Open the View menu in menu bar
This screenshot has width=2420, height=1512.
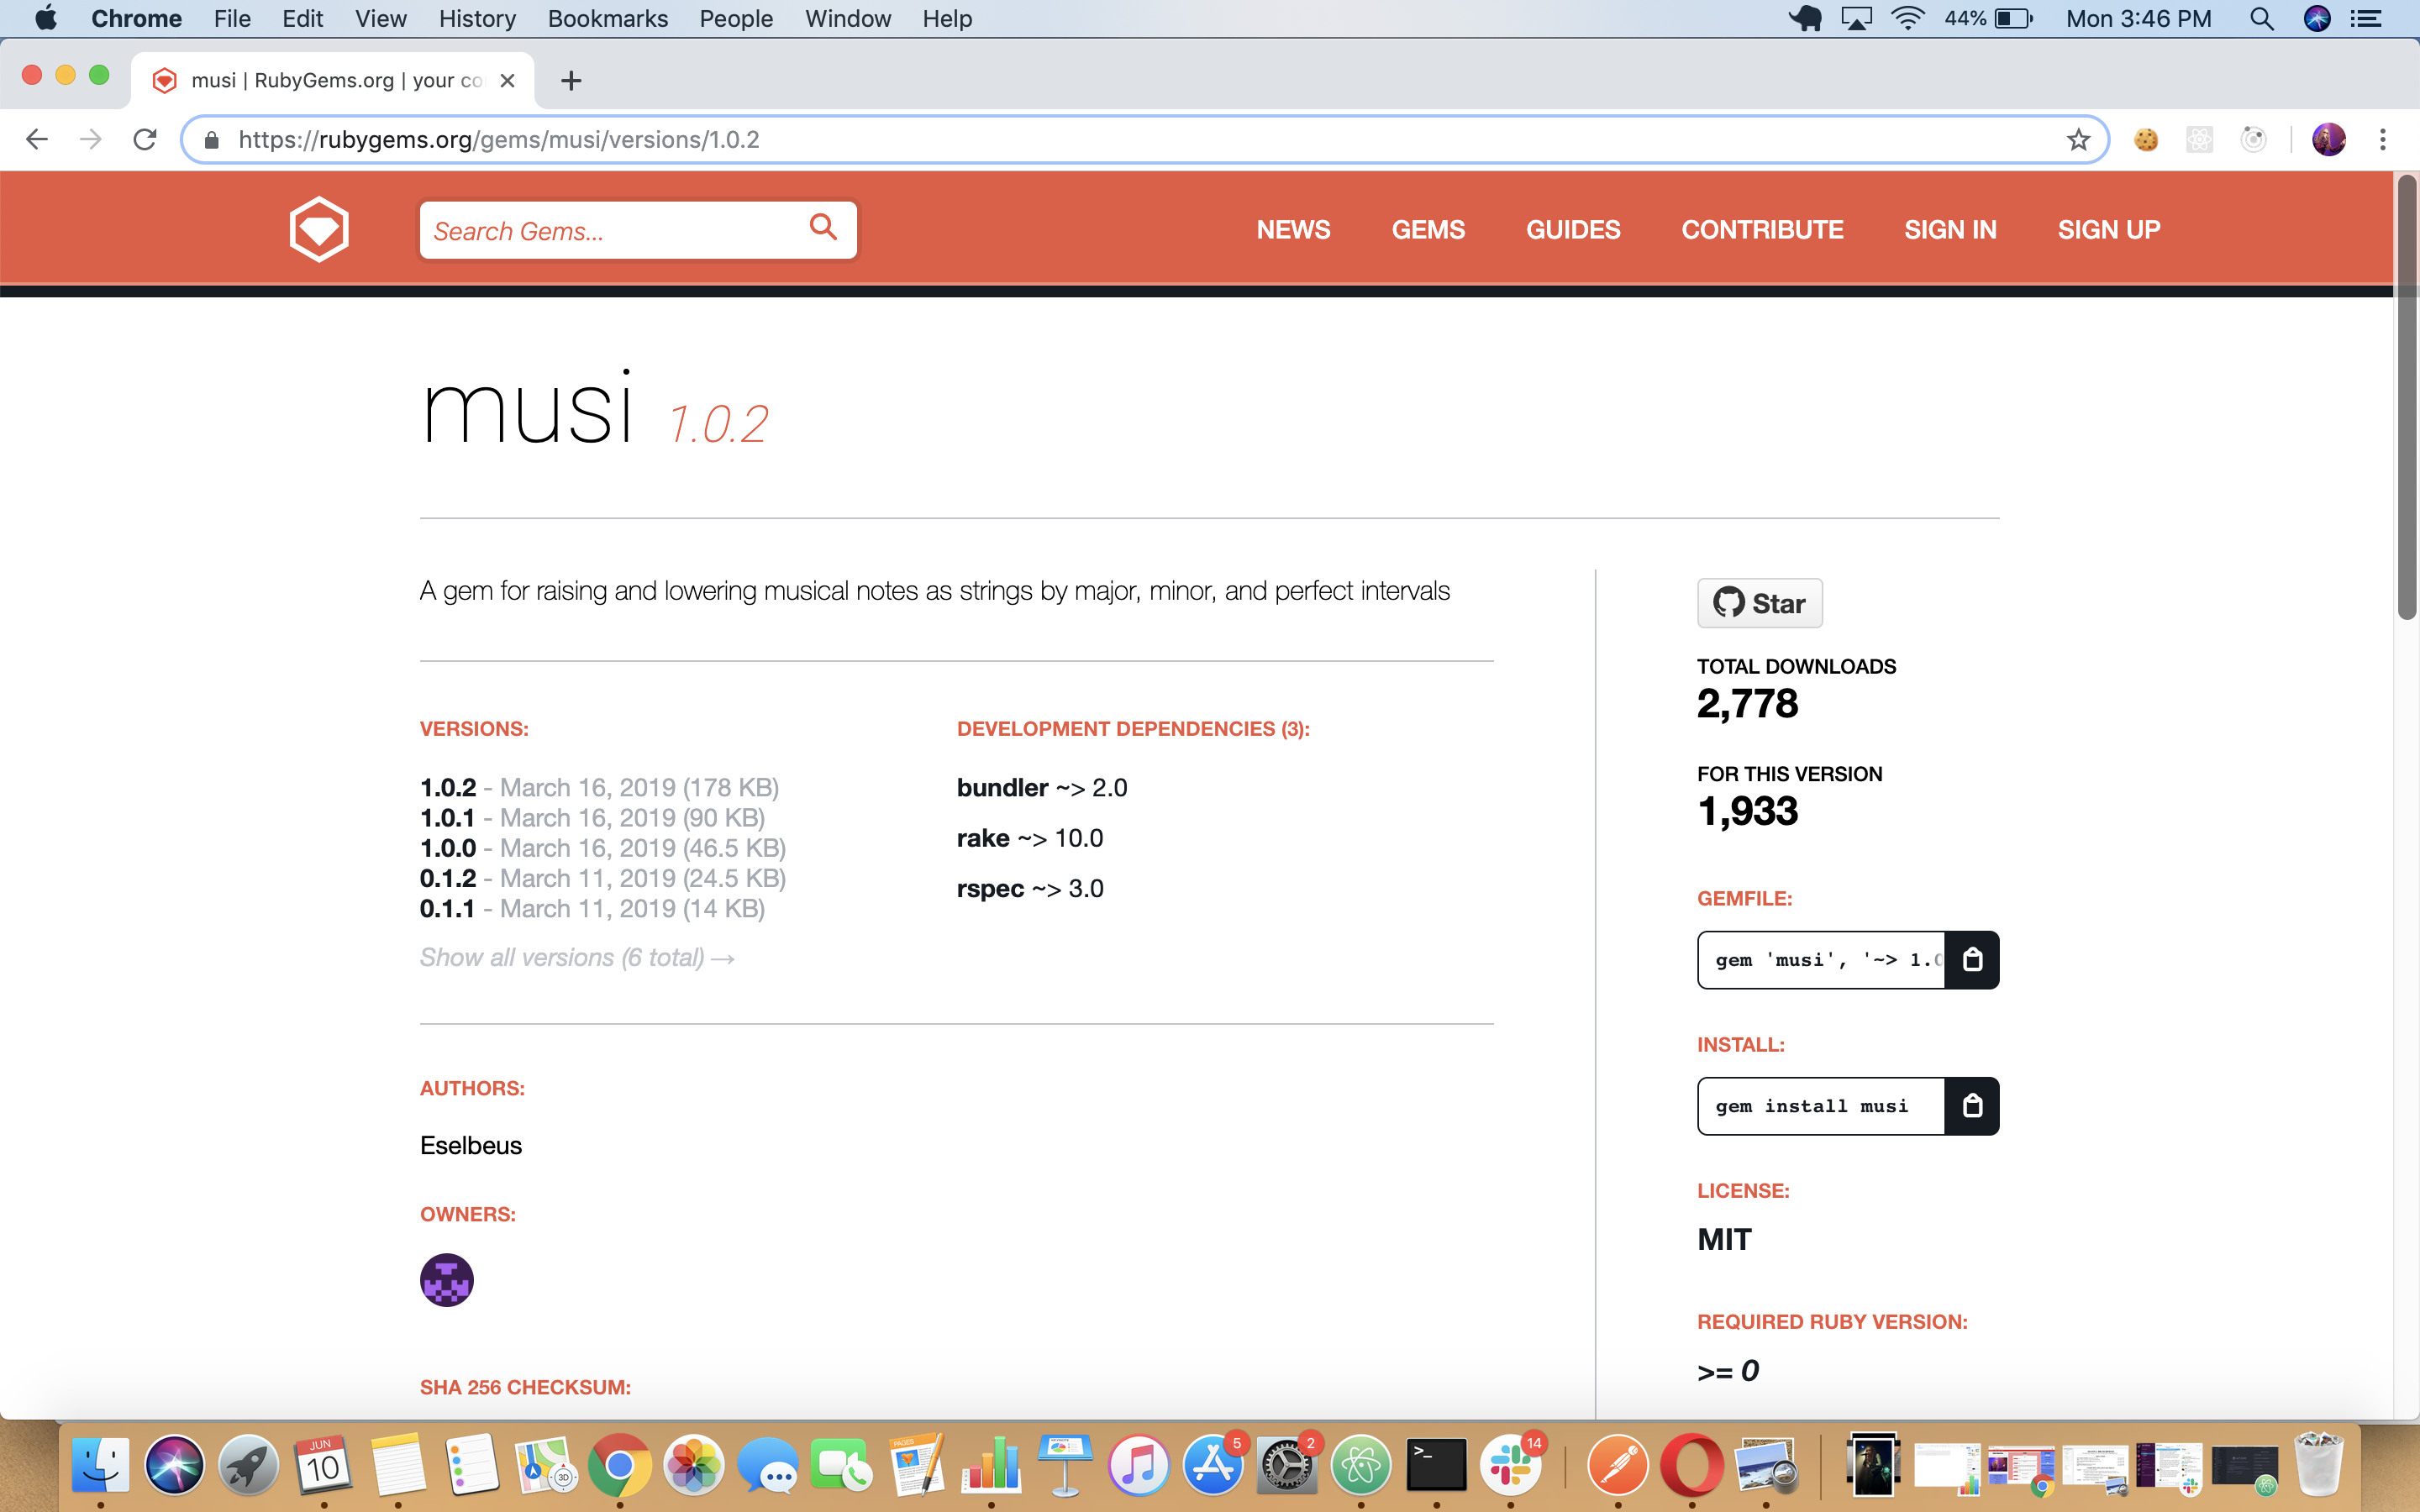tap(380, 19)
